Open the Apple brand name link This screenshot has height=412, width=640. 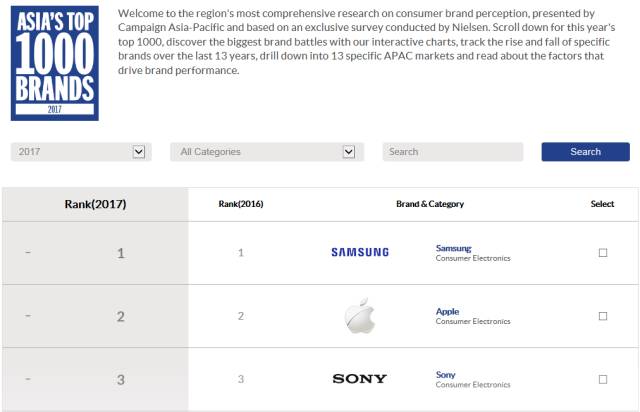click(447, 311)
